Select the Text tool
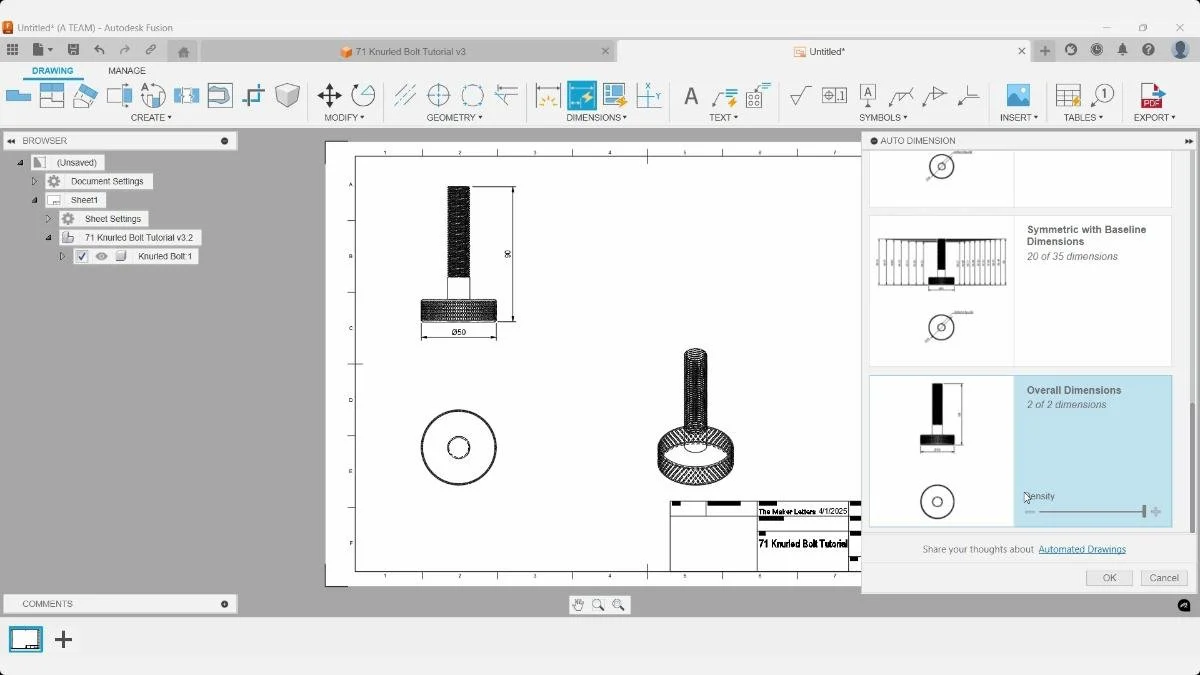This screenshot has height=675, width=1200. (x=690, y=96)
